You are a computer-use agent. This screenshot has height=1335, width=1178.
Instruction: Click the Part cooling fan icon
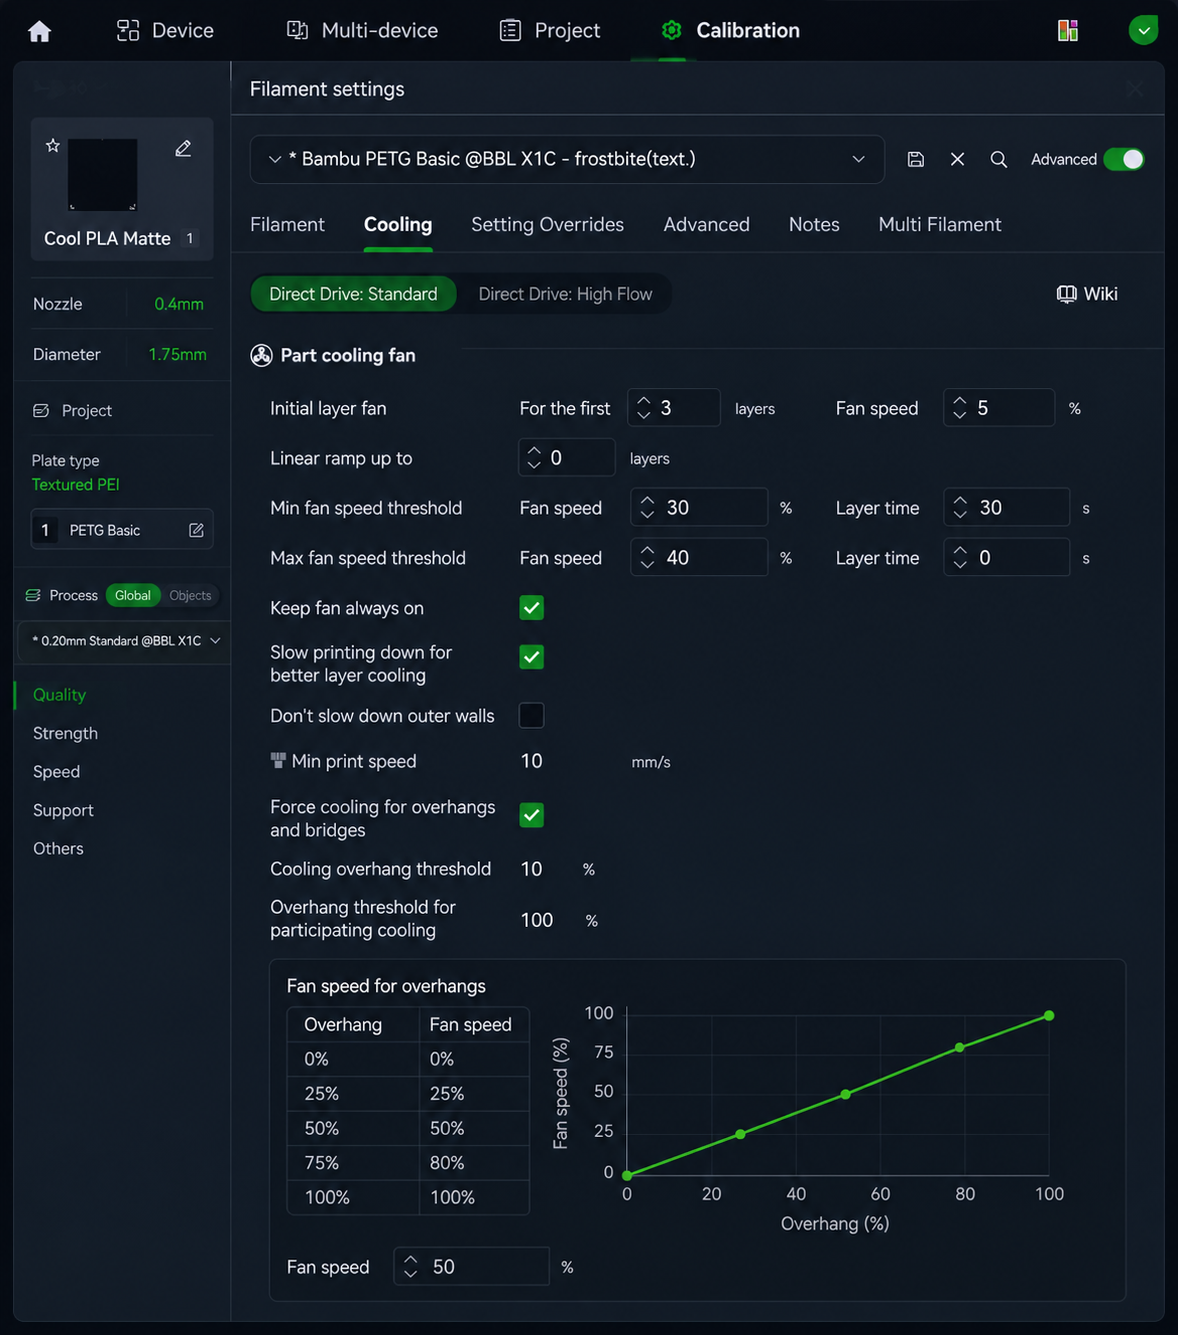[x=261, y=356]
